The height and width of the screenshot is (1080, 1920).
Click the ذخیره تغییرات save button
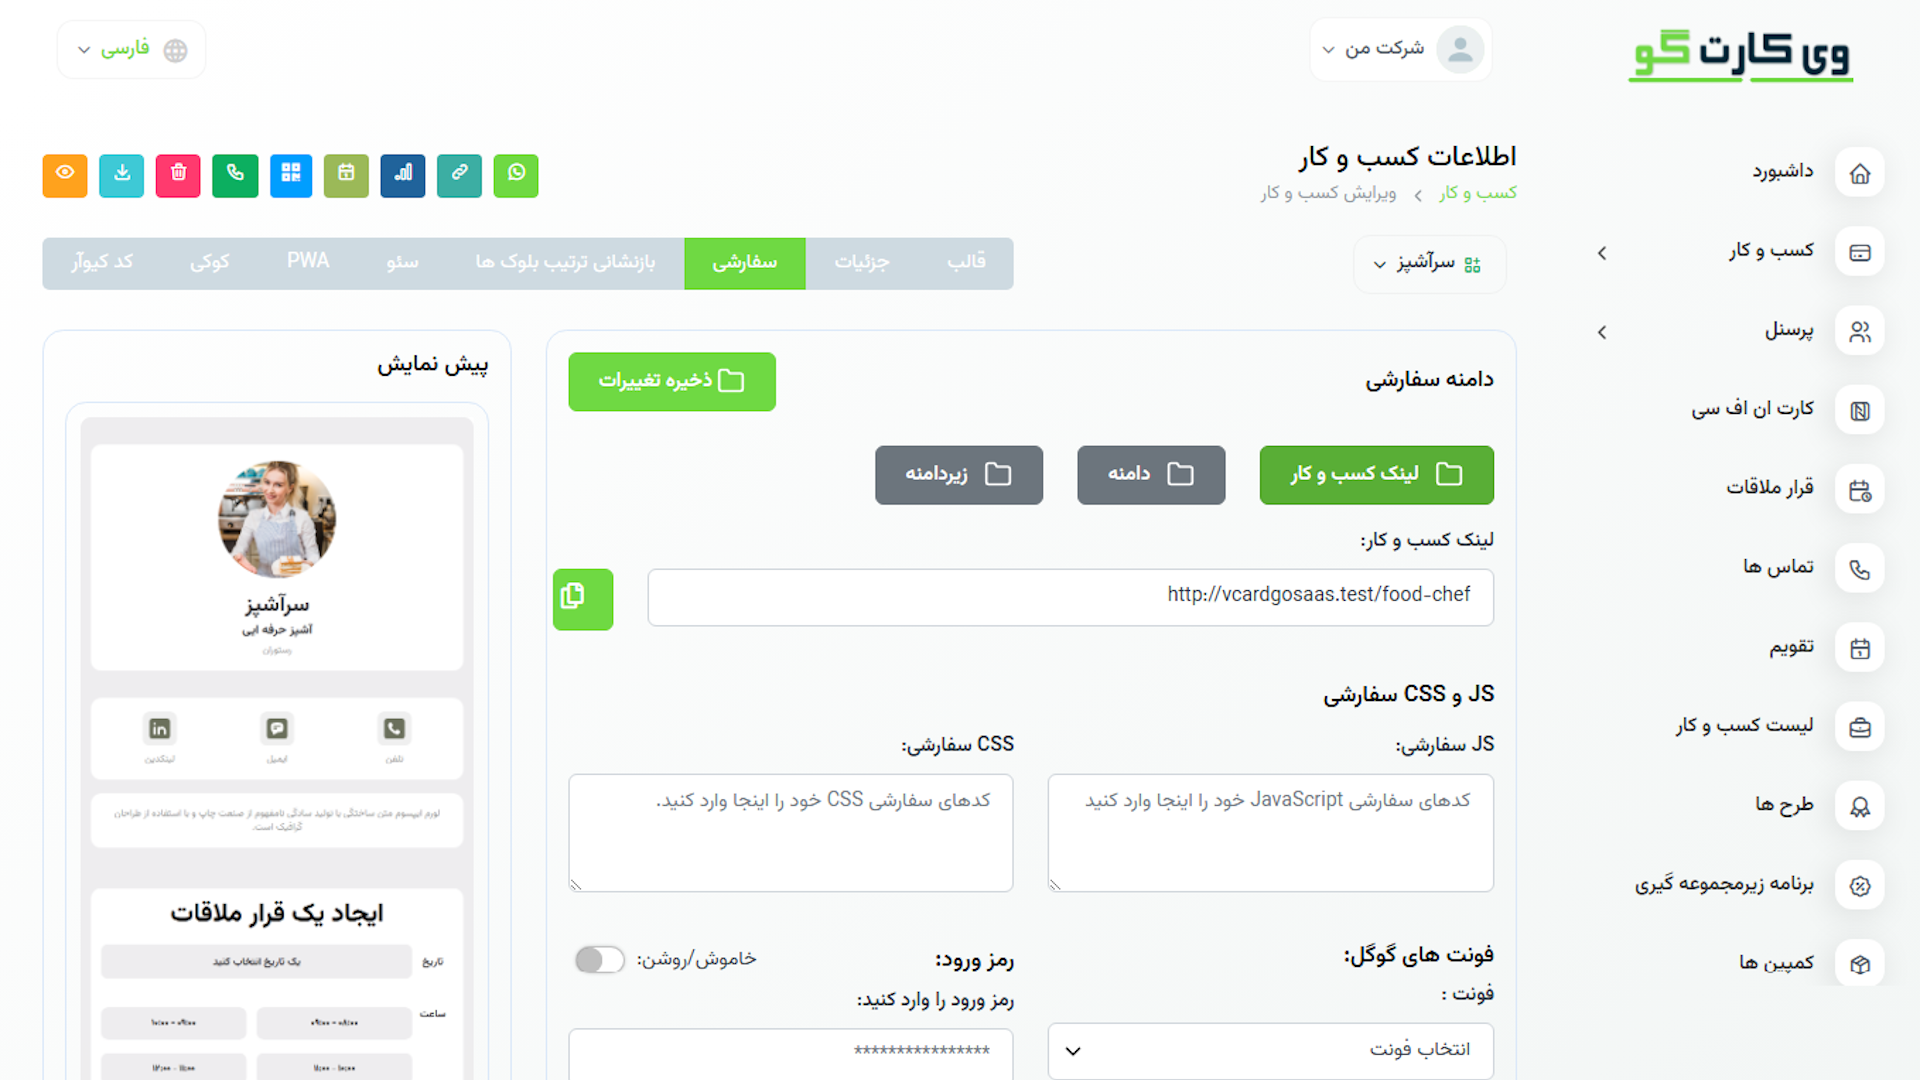click(672, 381)
